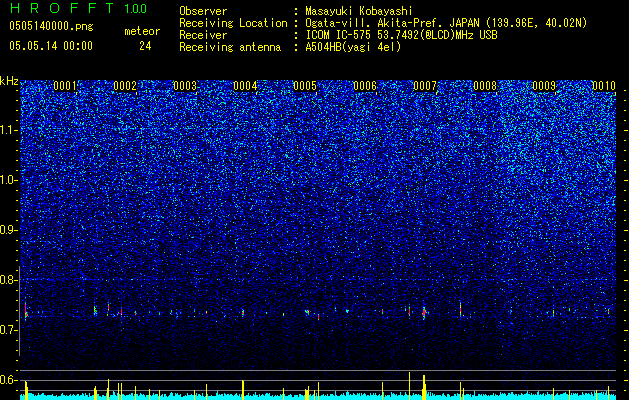Click the 0.7 frequency axis label
The width and height of the screenshot is (629, 400).
pyautogui.click(x=9, y=330)
